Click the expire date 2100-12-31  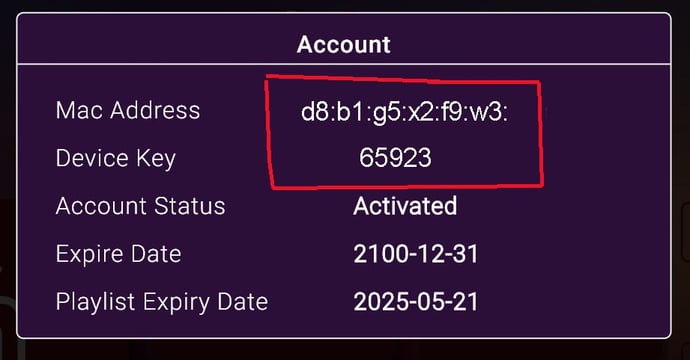[x=415, y=254]
